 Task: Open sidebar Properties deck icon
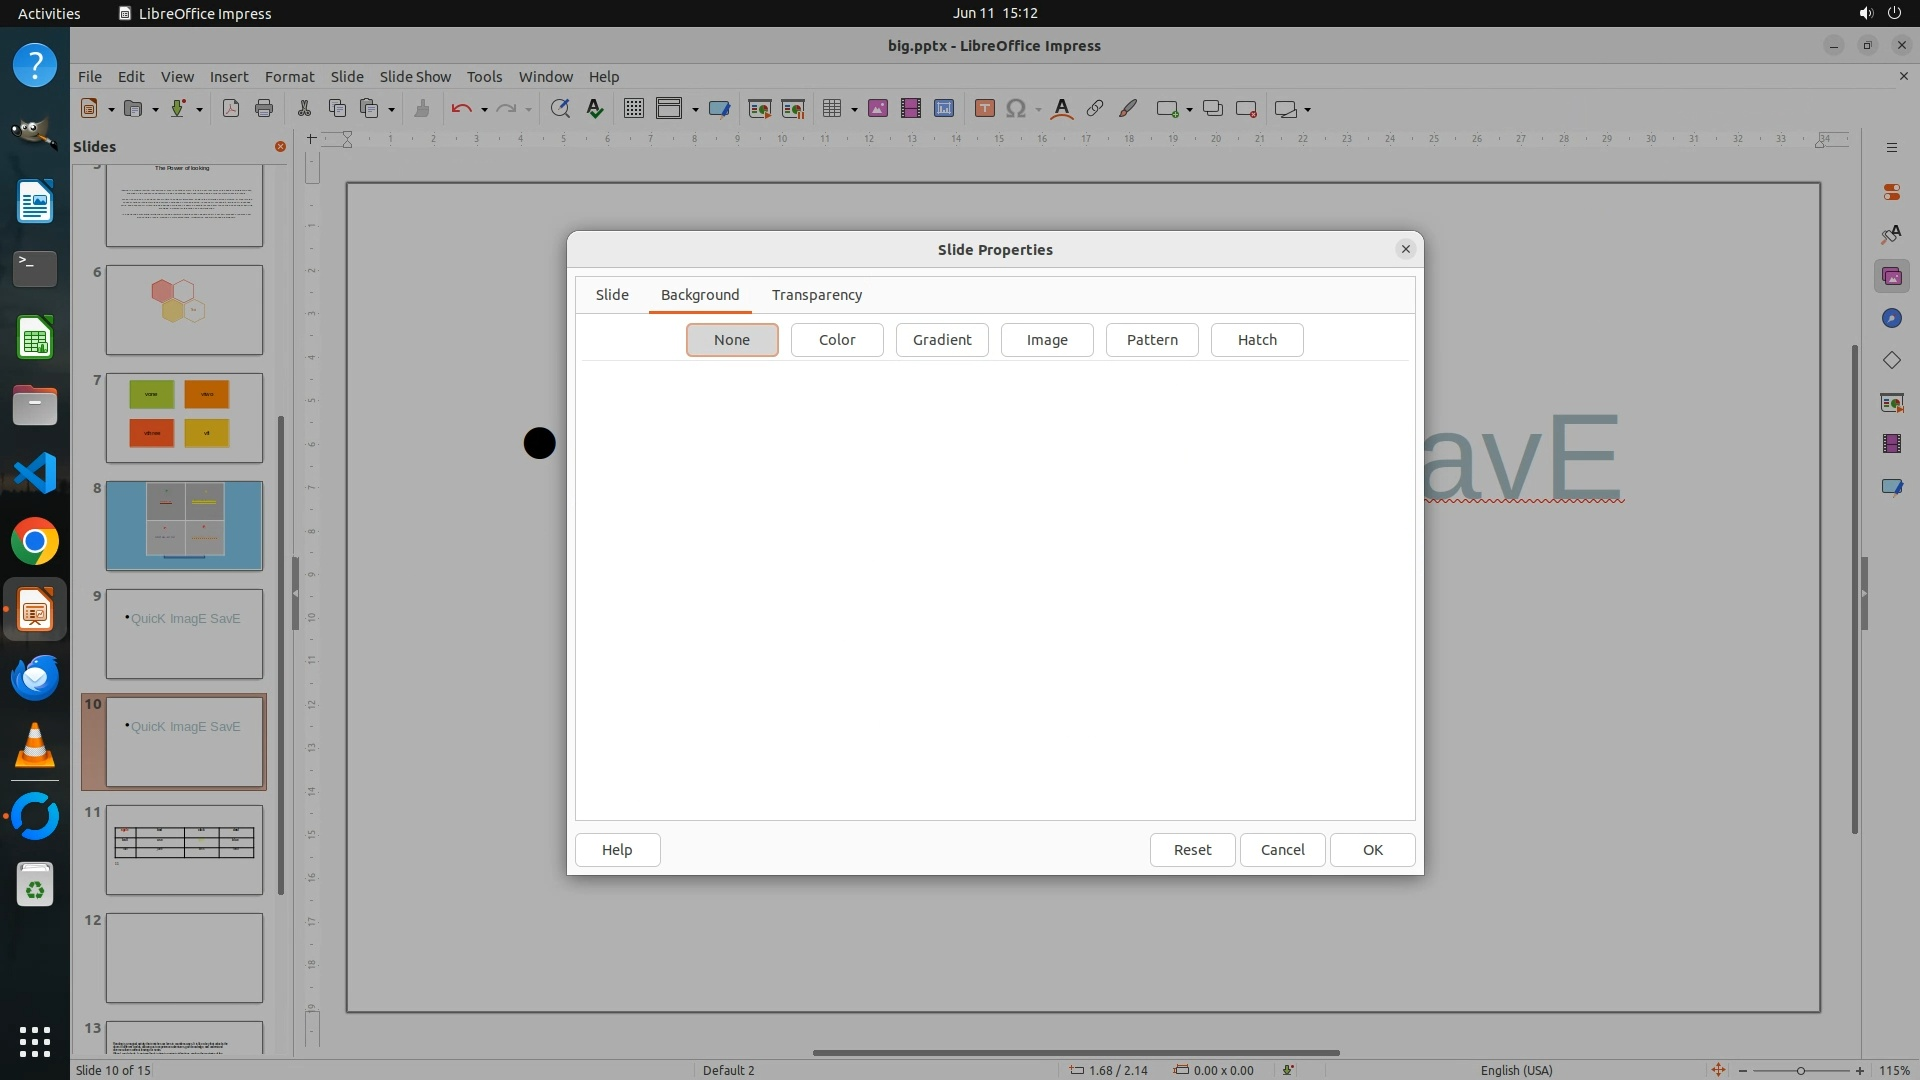(x=1891, y=192)
